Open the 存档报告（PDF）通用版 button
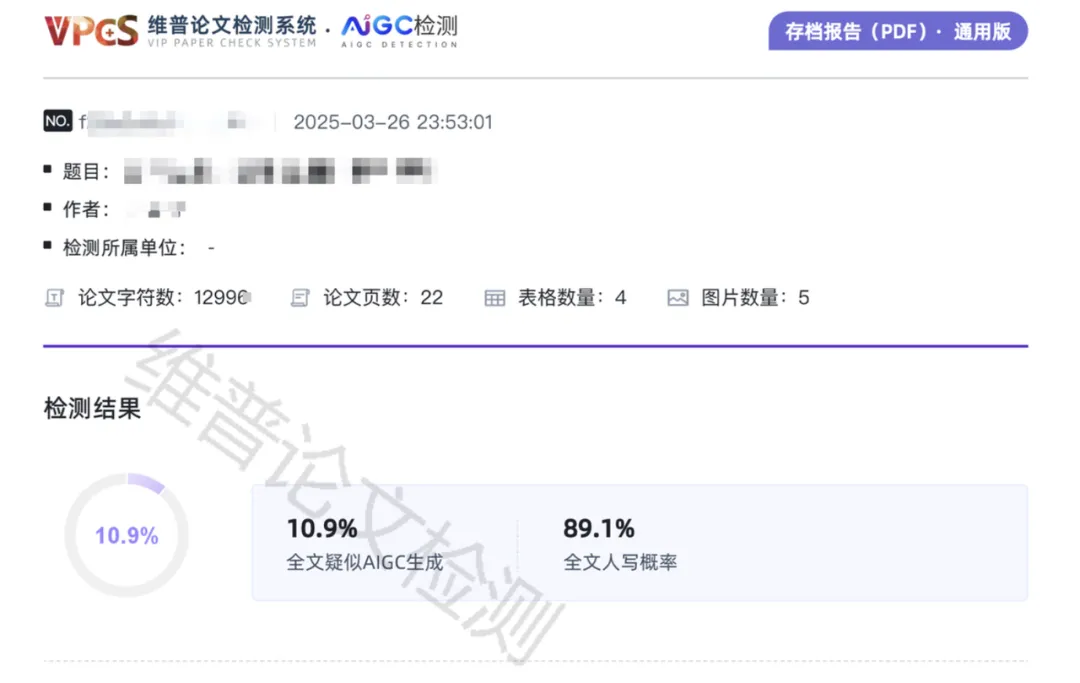 pos(897,31)
